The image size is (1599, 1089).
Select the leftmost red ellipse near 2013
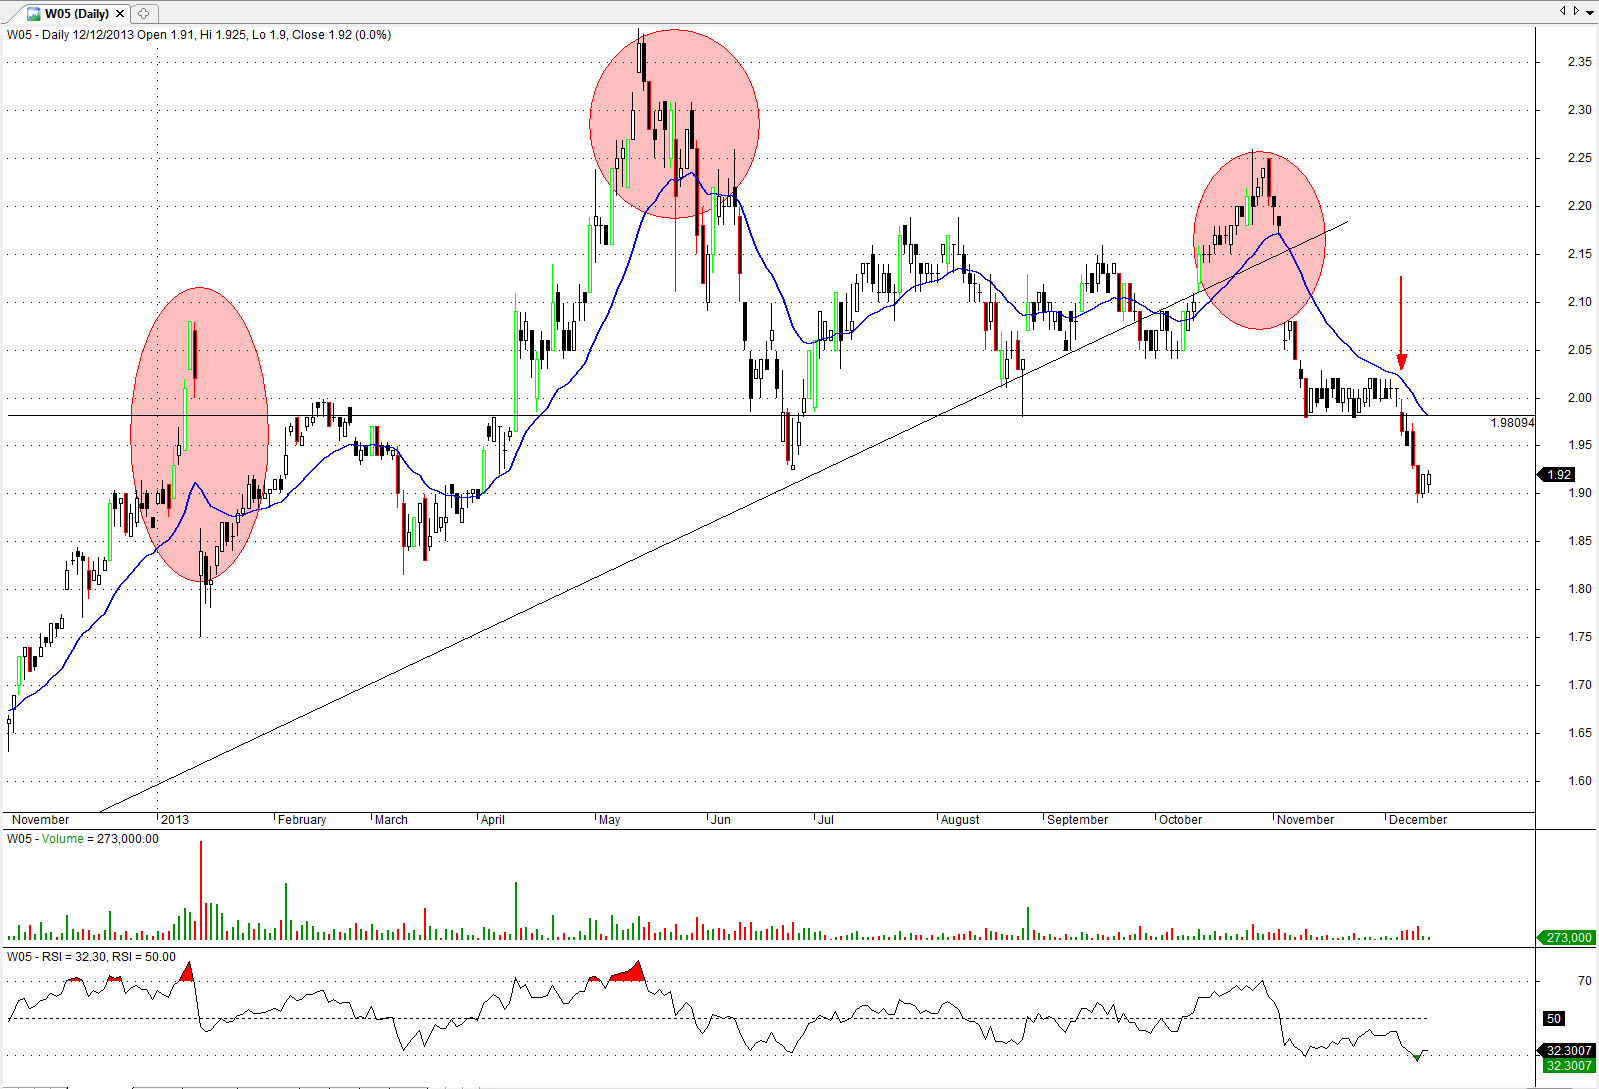199,435
